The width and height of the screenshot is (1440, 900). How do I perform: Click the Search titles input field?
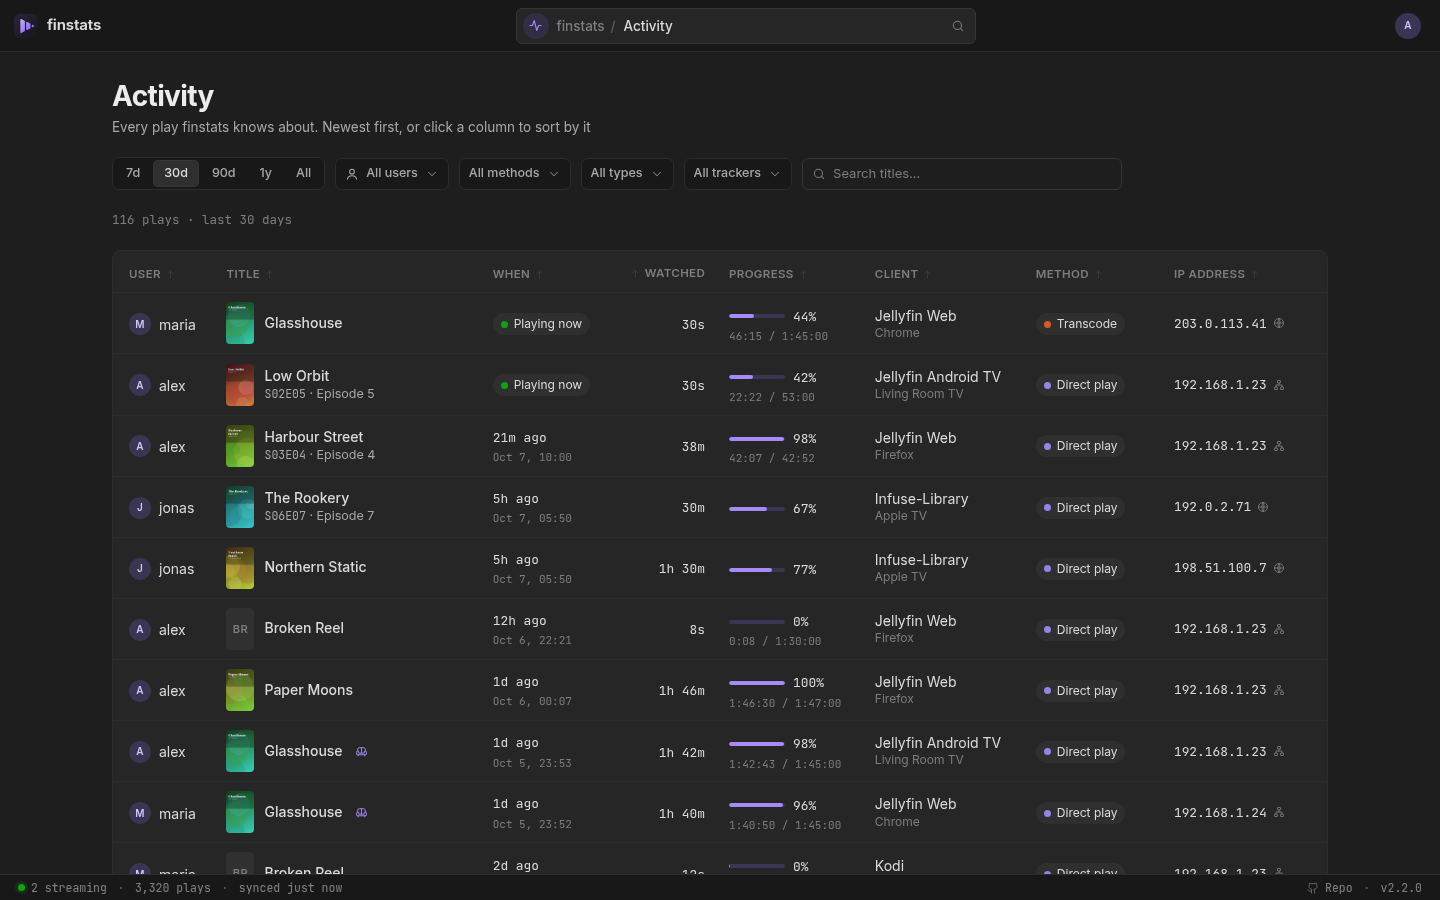point(962,174)
